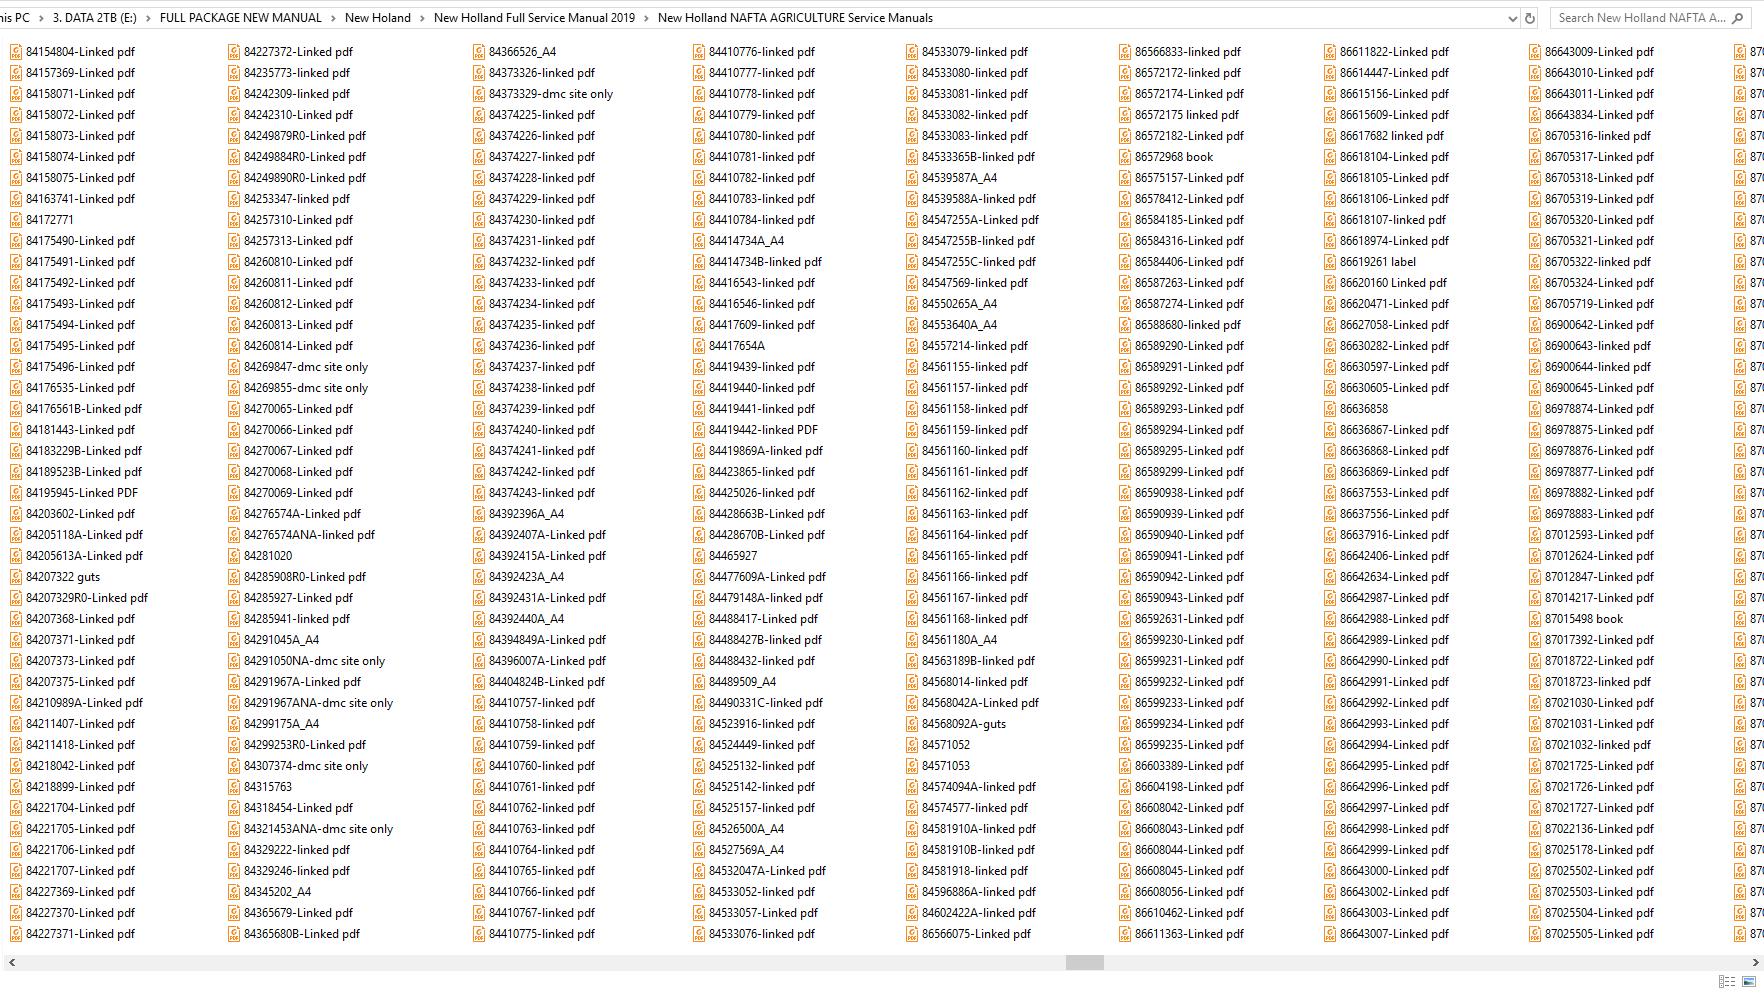
Task: Switch to large thumbnails view icon
Action: pyautogui.click(x=1749, y=982)
